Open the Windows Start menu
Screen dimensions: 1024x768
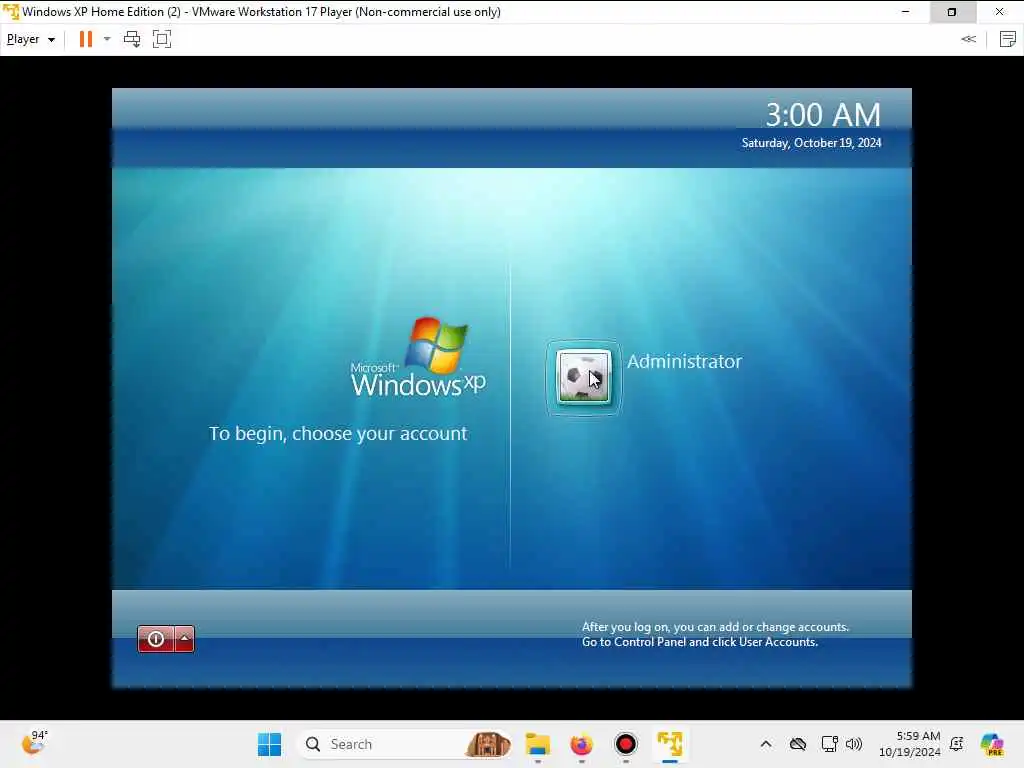[x=269, y=744]
